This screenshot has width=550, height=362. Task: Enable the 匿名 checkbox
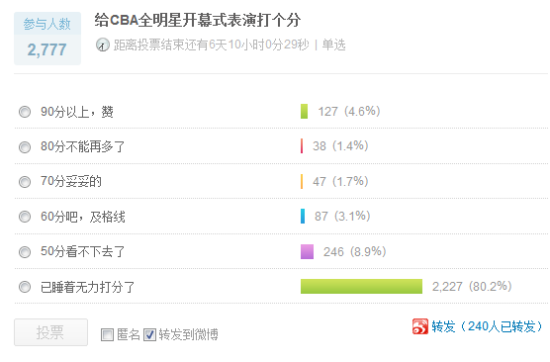pyautogui.click(x=107, y=334)
